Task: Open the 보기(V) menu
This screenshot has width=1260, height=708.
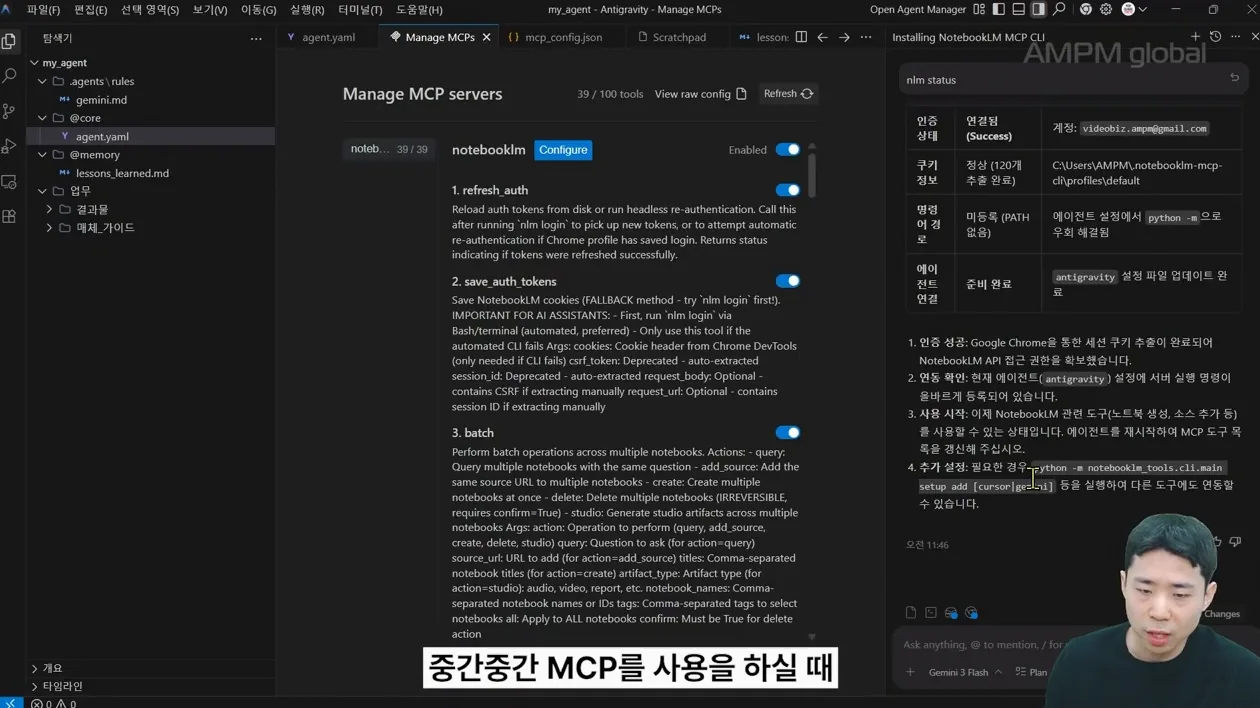Action: pyautogui.click(x=209, y=10)
